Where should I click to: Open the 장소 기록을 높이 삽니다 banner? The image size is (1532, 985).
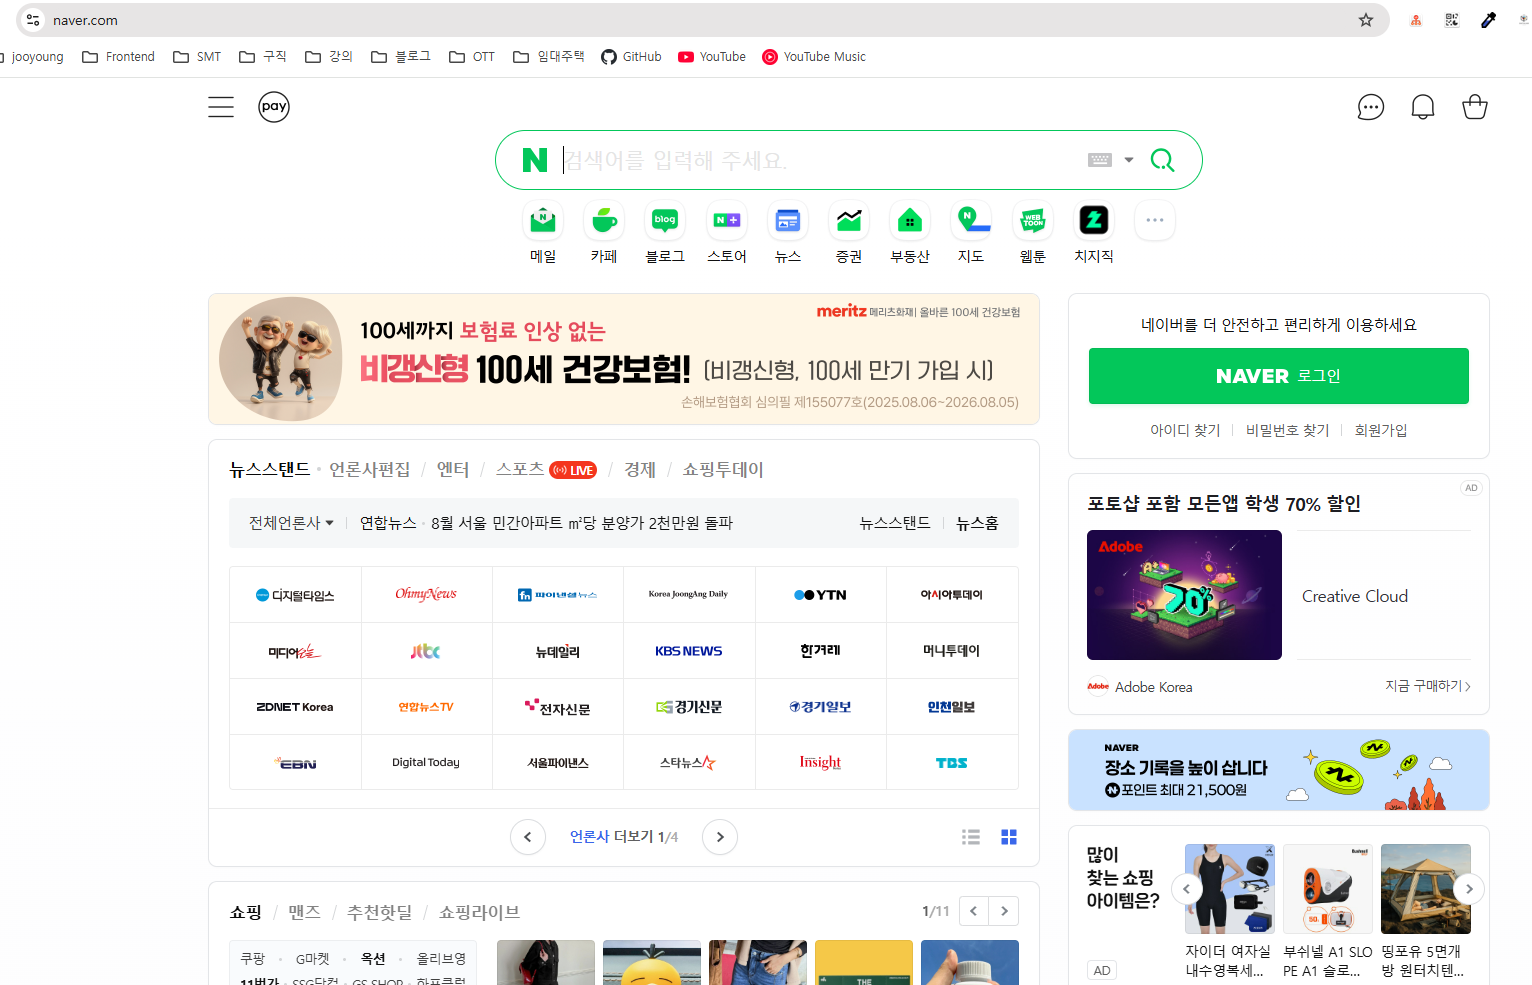pos(1279,770)
